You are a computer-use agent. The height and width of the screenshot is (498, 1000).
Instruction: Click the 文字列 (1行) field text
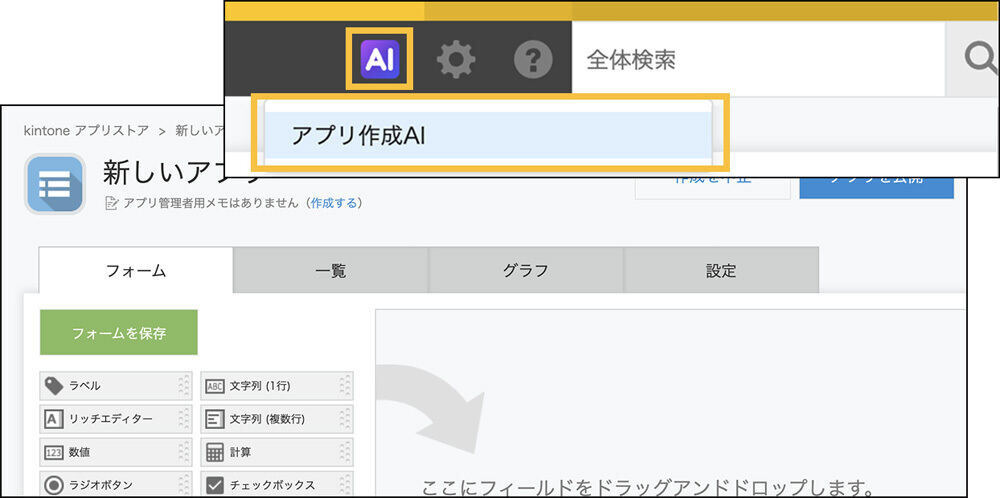[260, 386]
